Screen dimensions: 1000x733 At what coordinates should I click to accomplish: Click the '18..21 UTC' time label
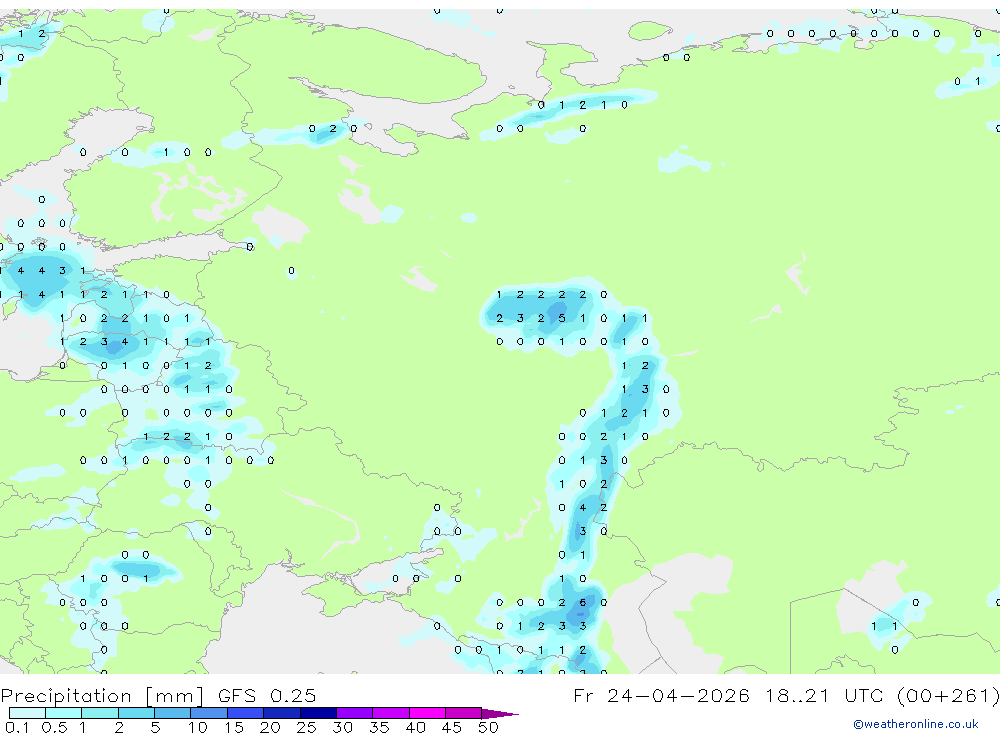pos(823,696)
